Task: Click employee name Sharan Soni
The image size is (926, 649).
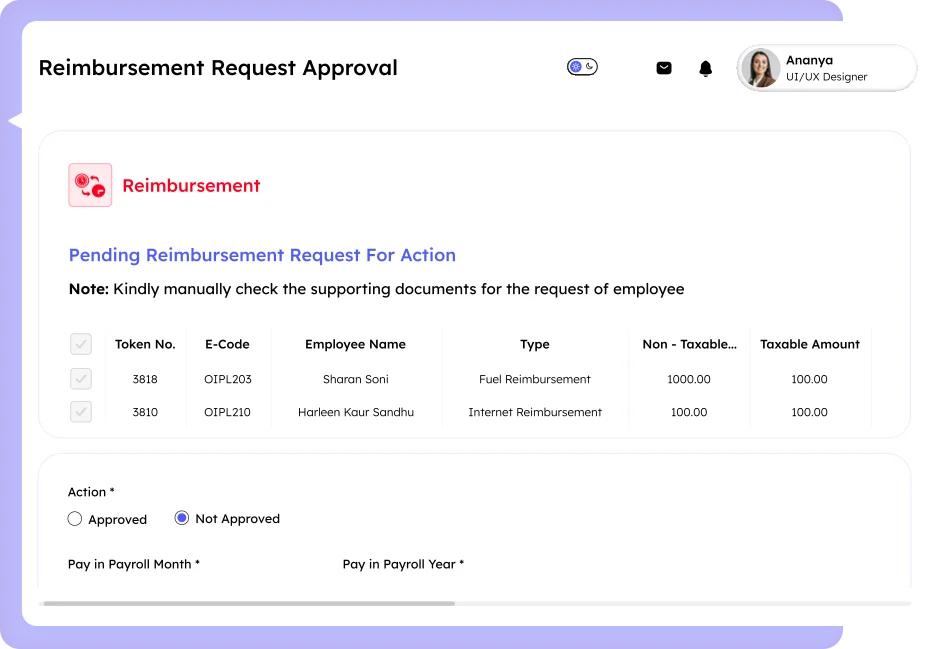Action: click(355, 379)
